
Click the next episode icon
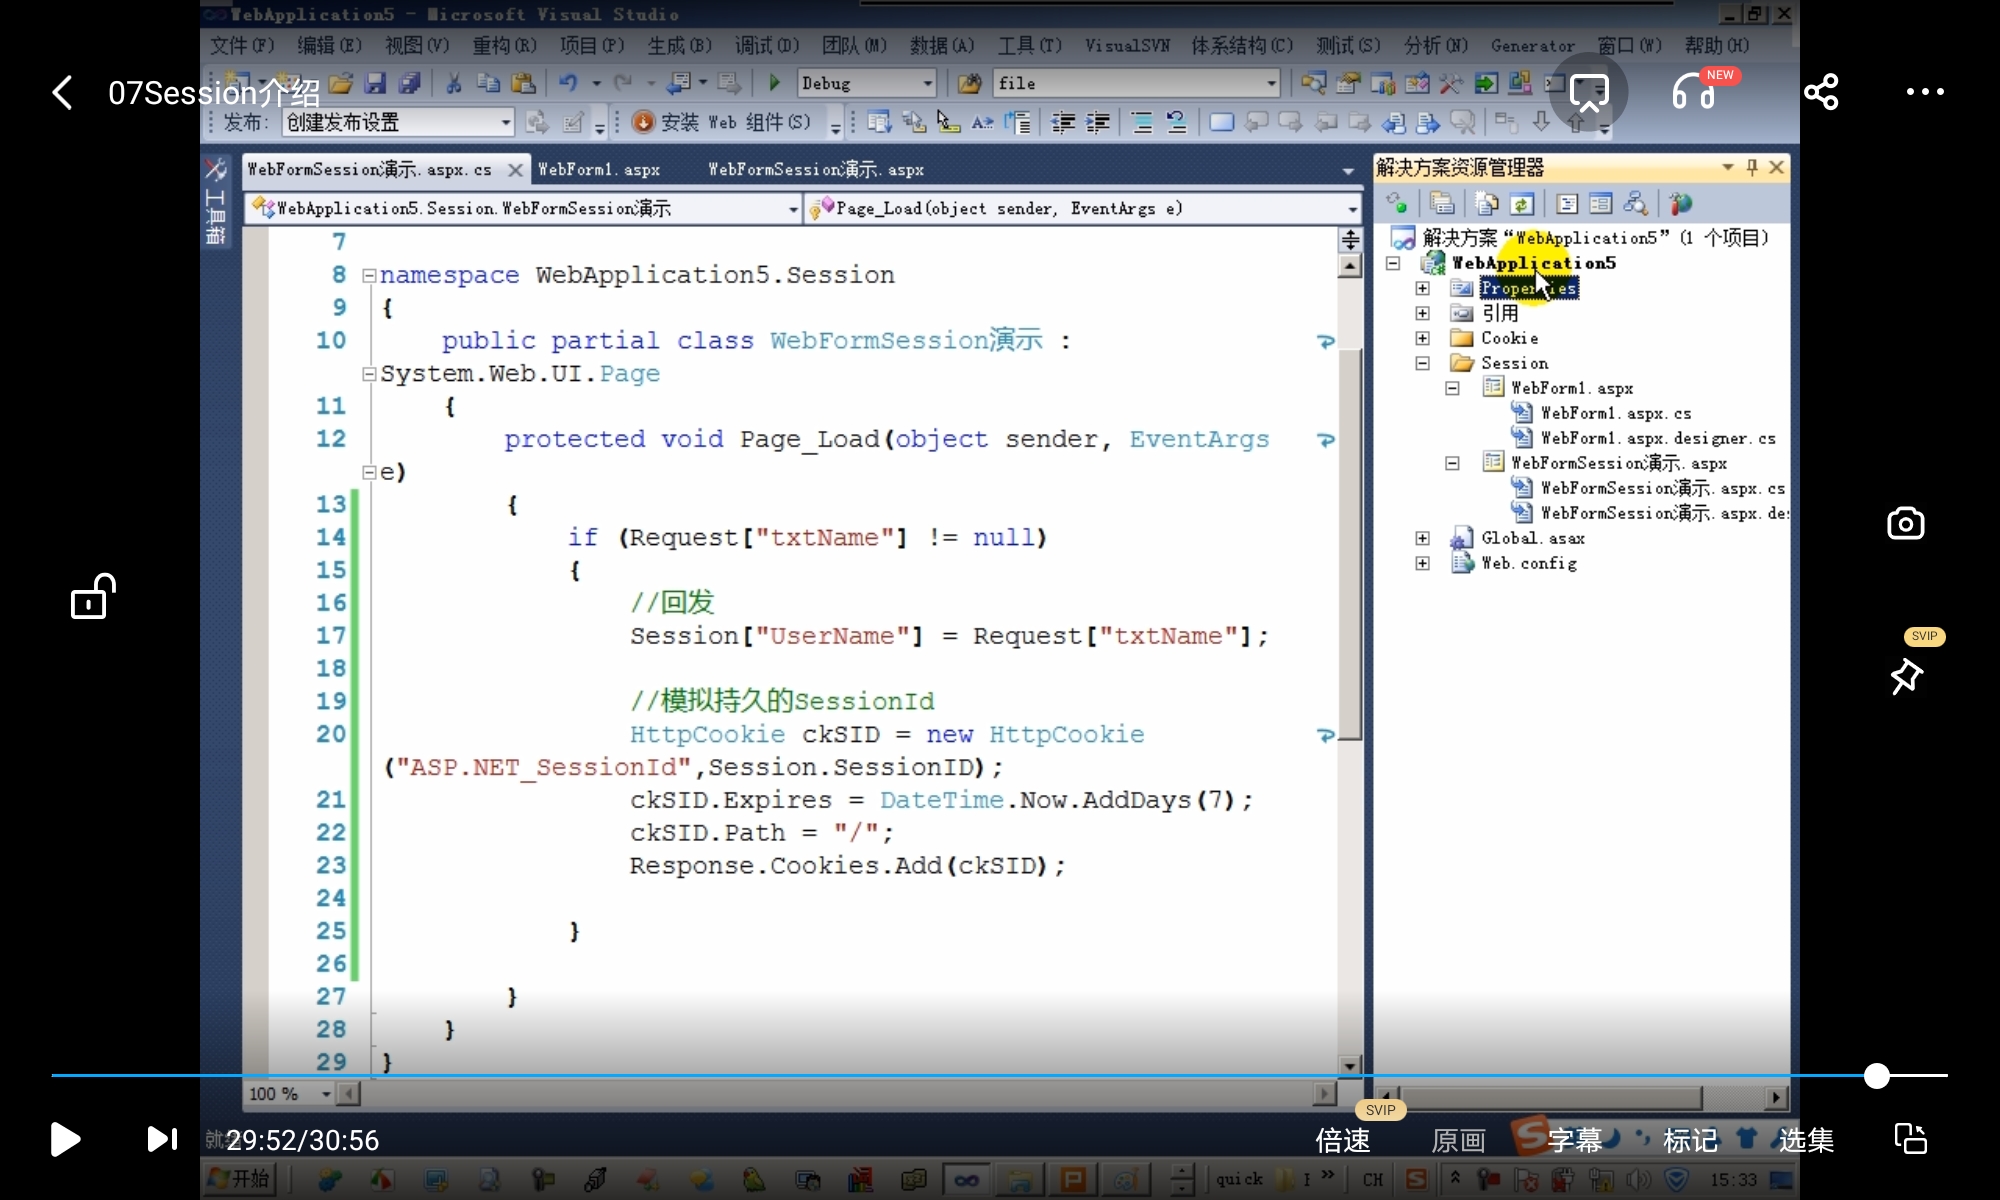162,1139
